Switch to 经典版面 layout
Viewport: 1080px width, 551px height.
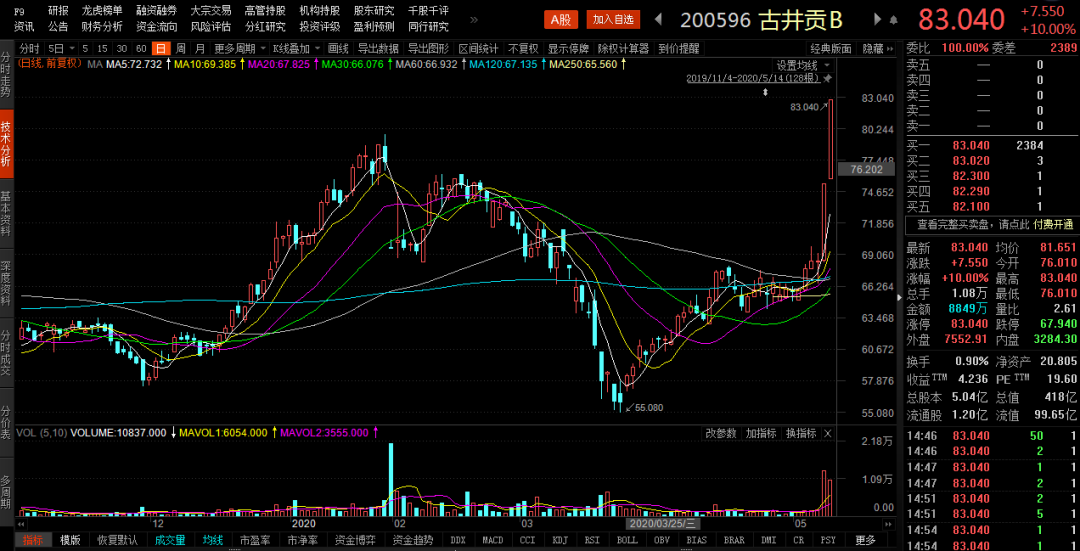[x=831, y=49]
